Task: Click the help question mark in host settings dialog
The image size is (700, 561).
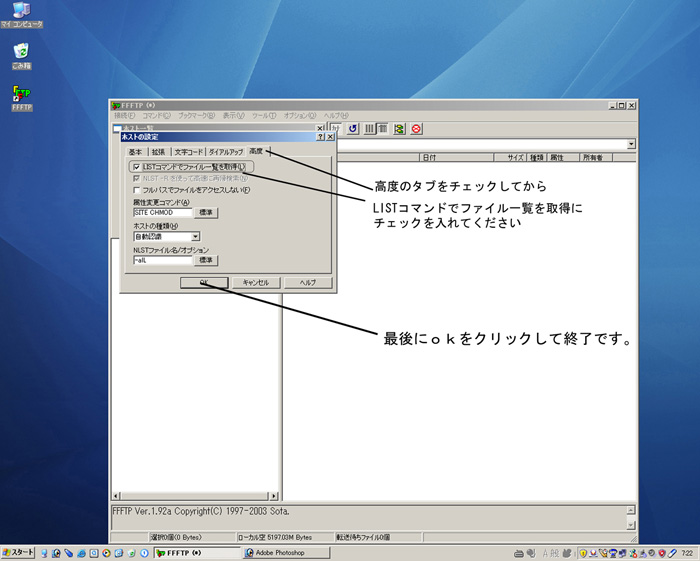Action: (320, 137)
